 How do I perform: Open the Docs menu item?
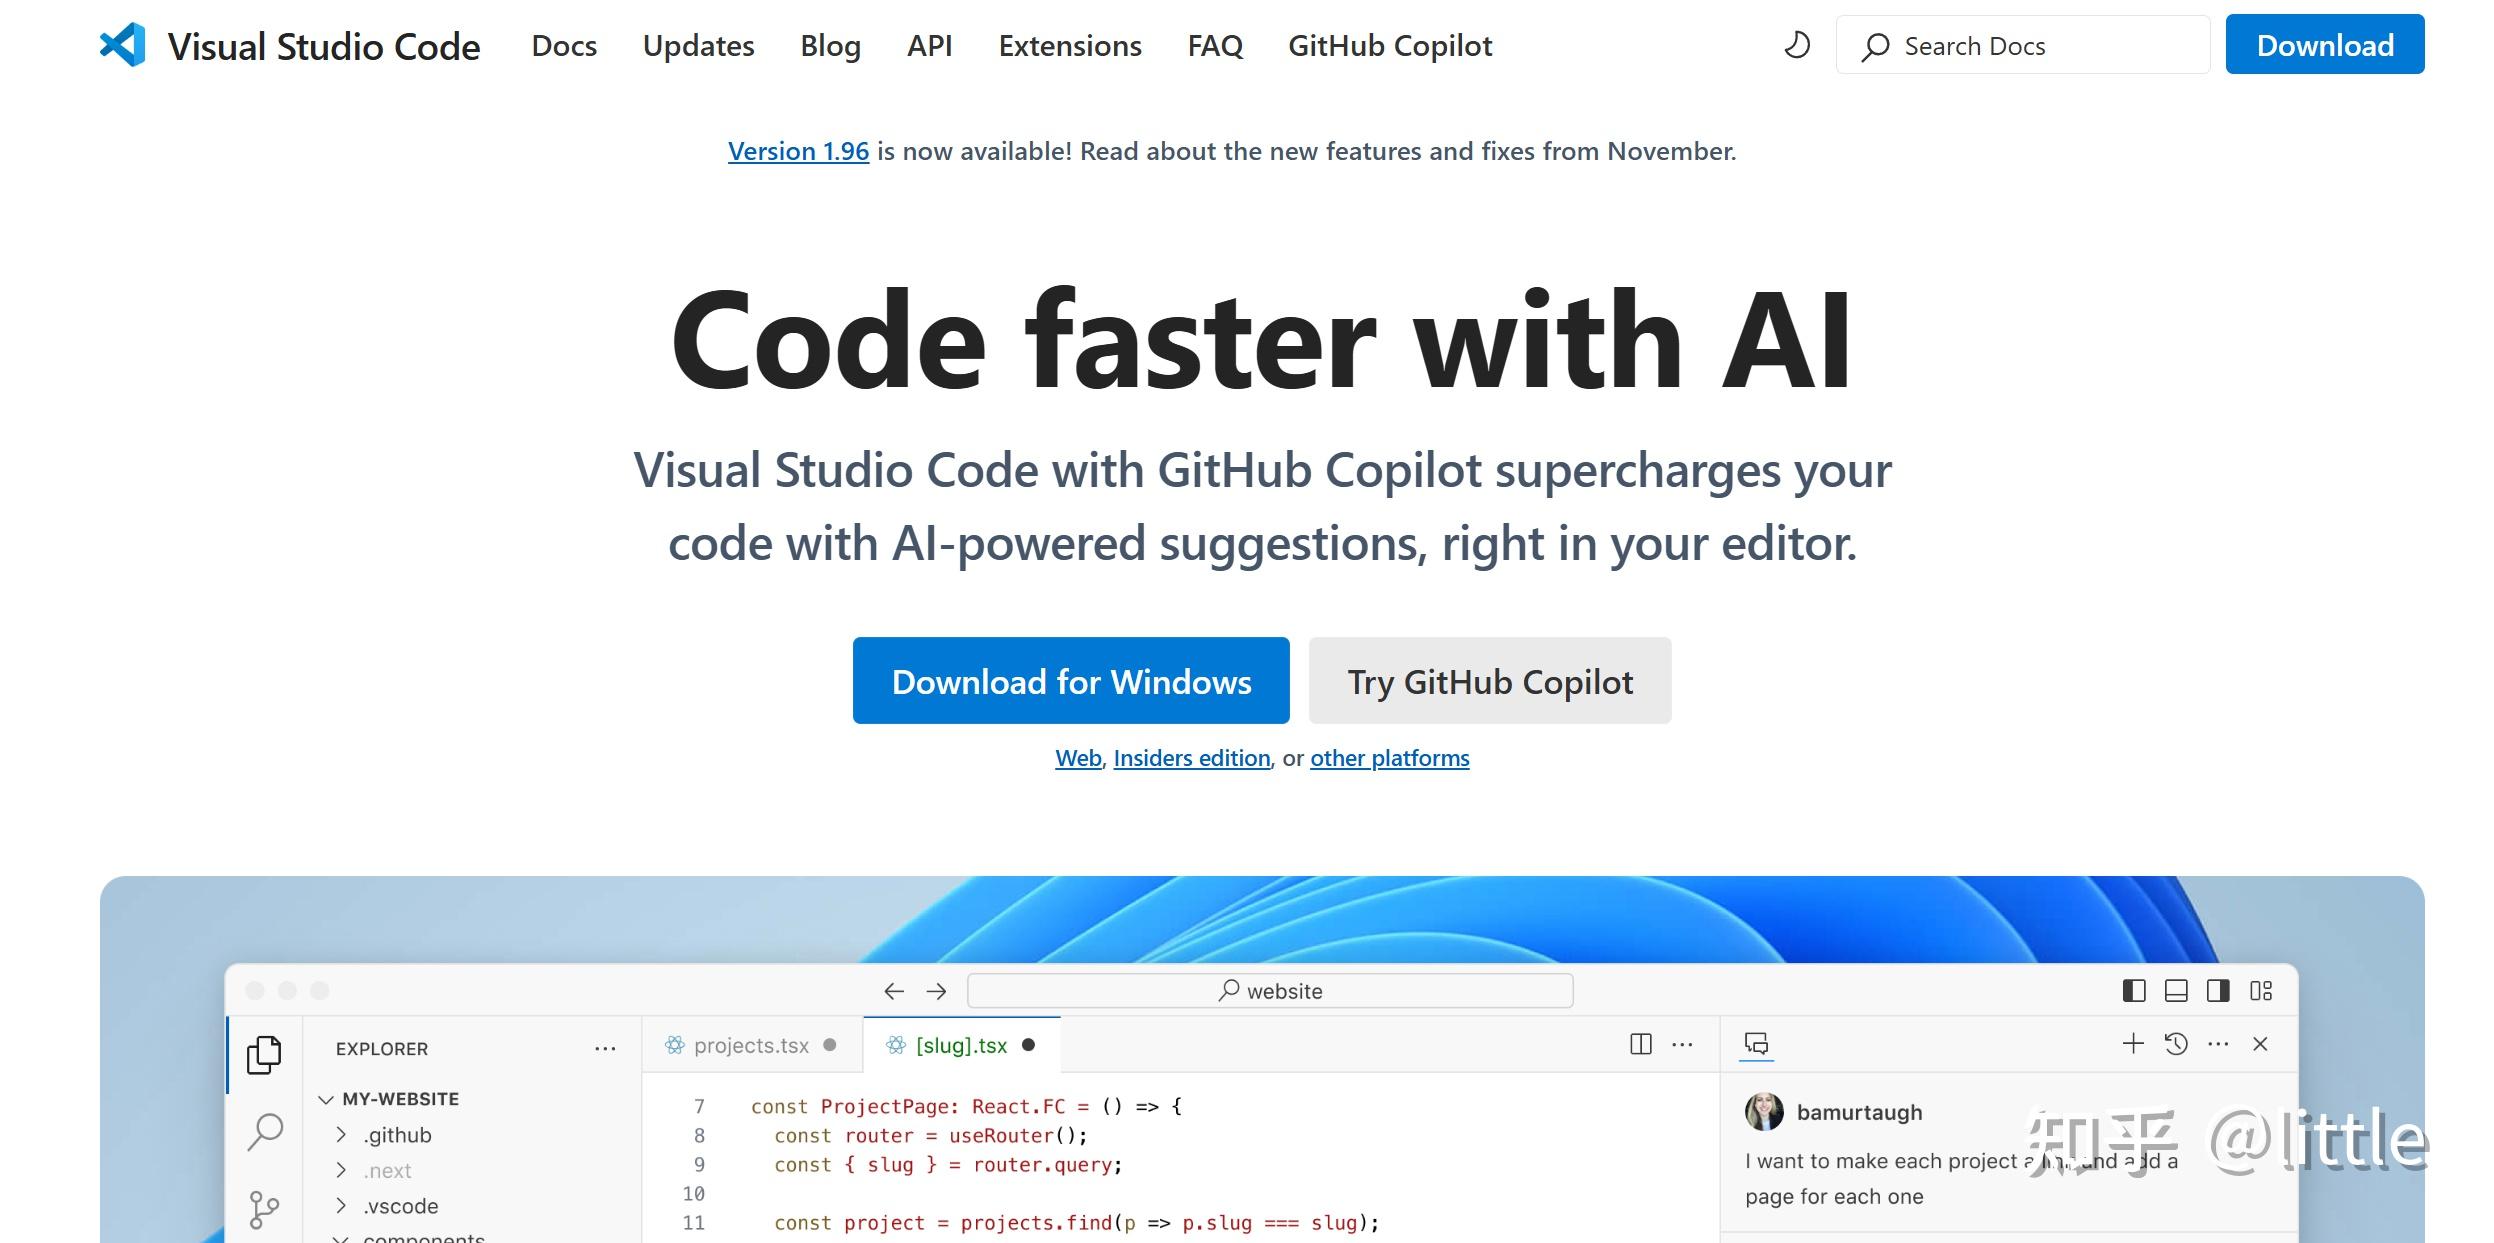tap(564, 46)
